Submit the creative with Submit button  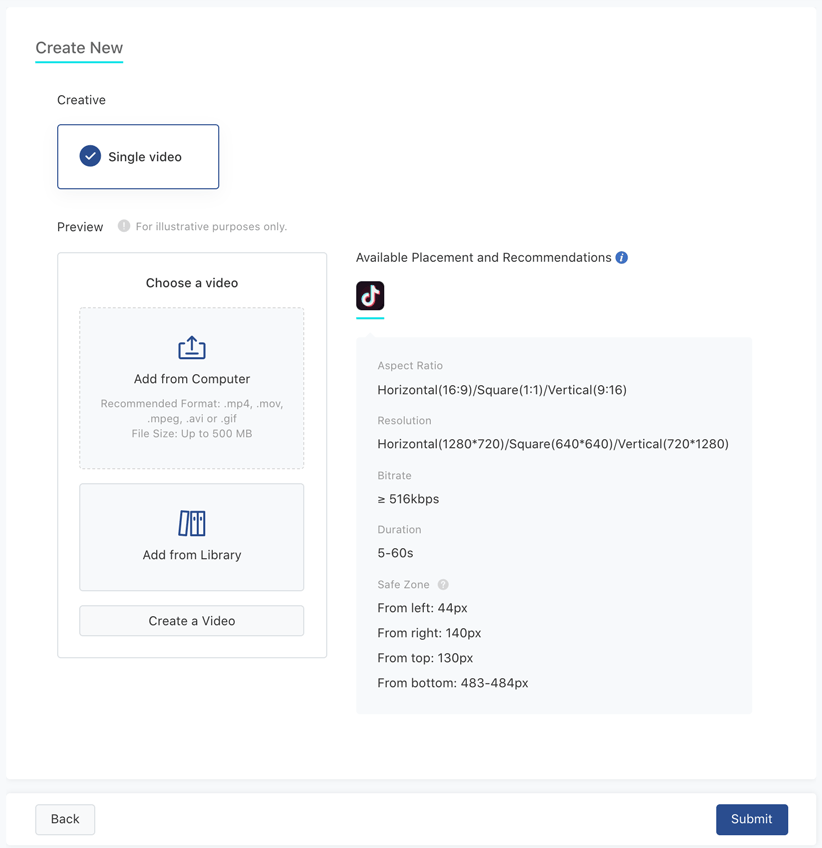click(751, 819)
